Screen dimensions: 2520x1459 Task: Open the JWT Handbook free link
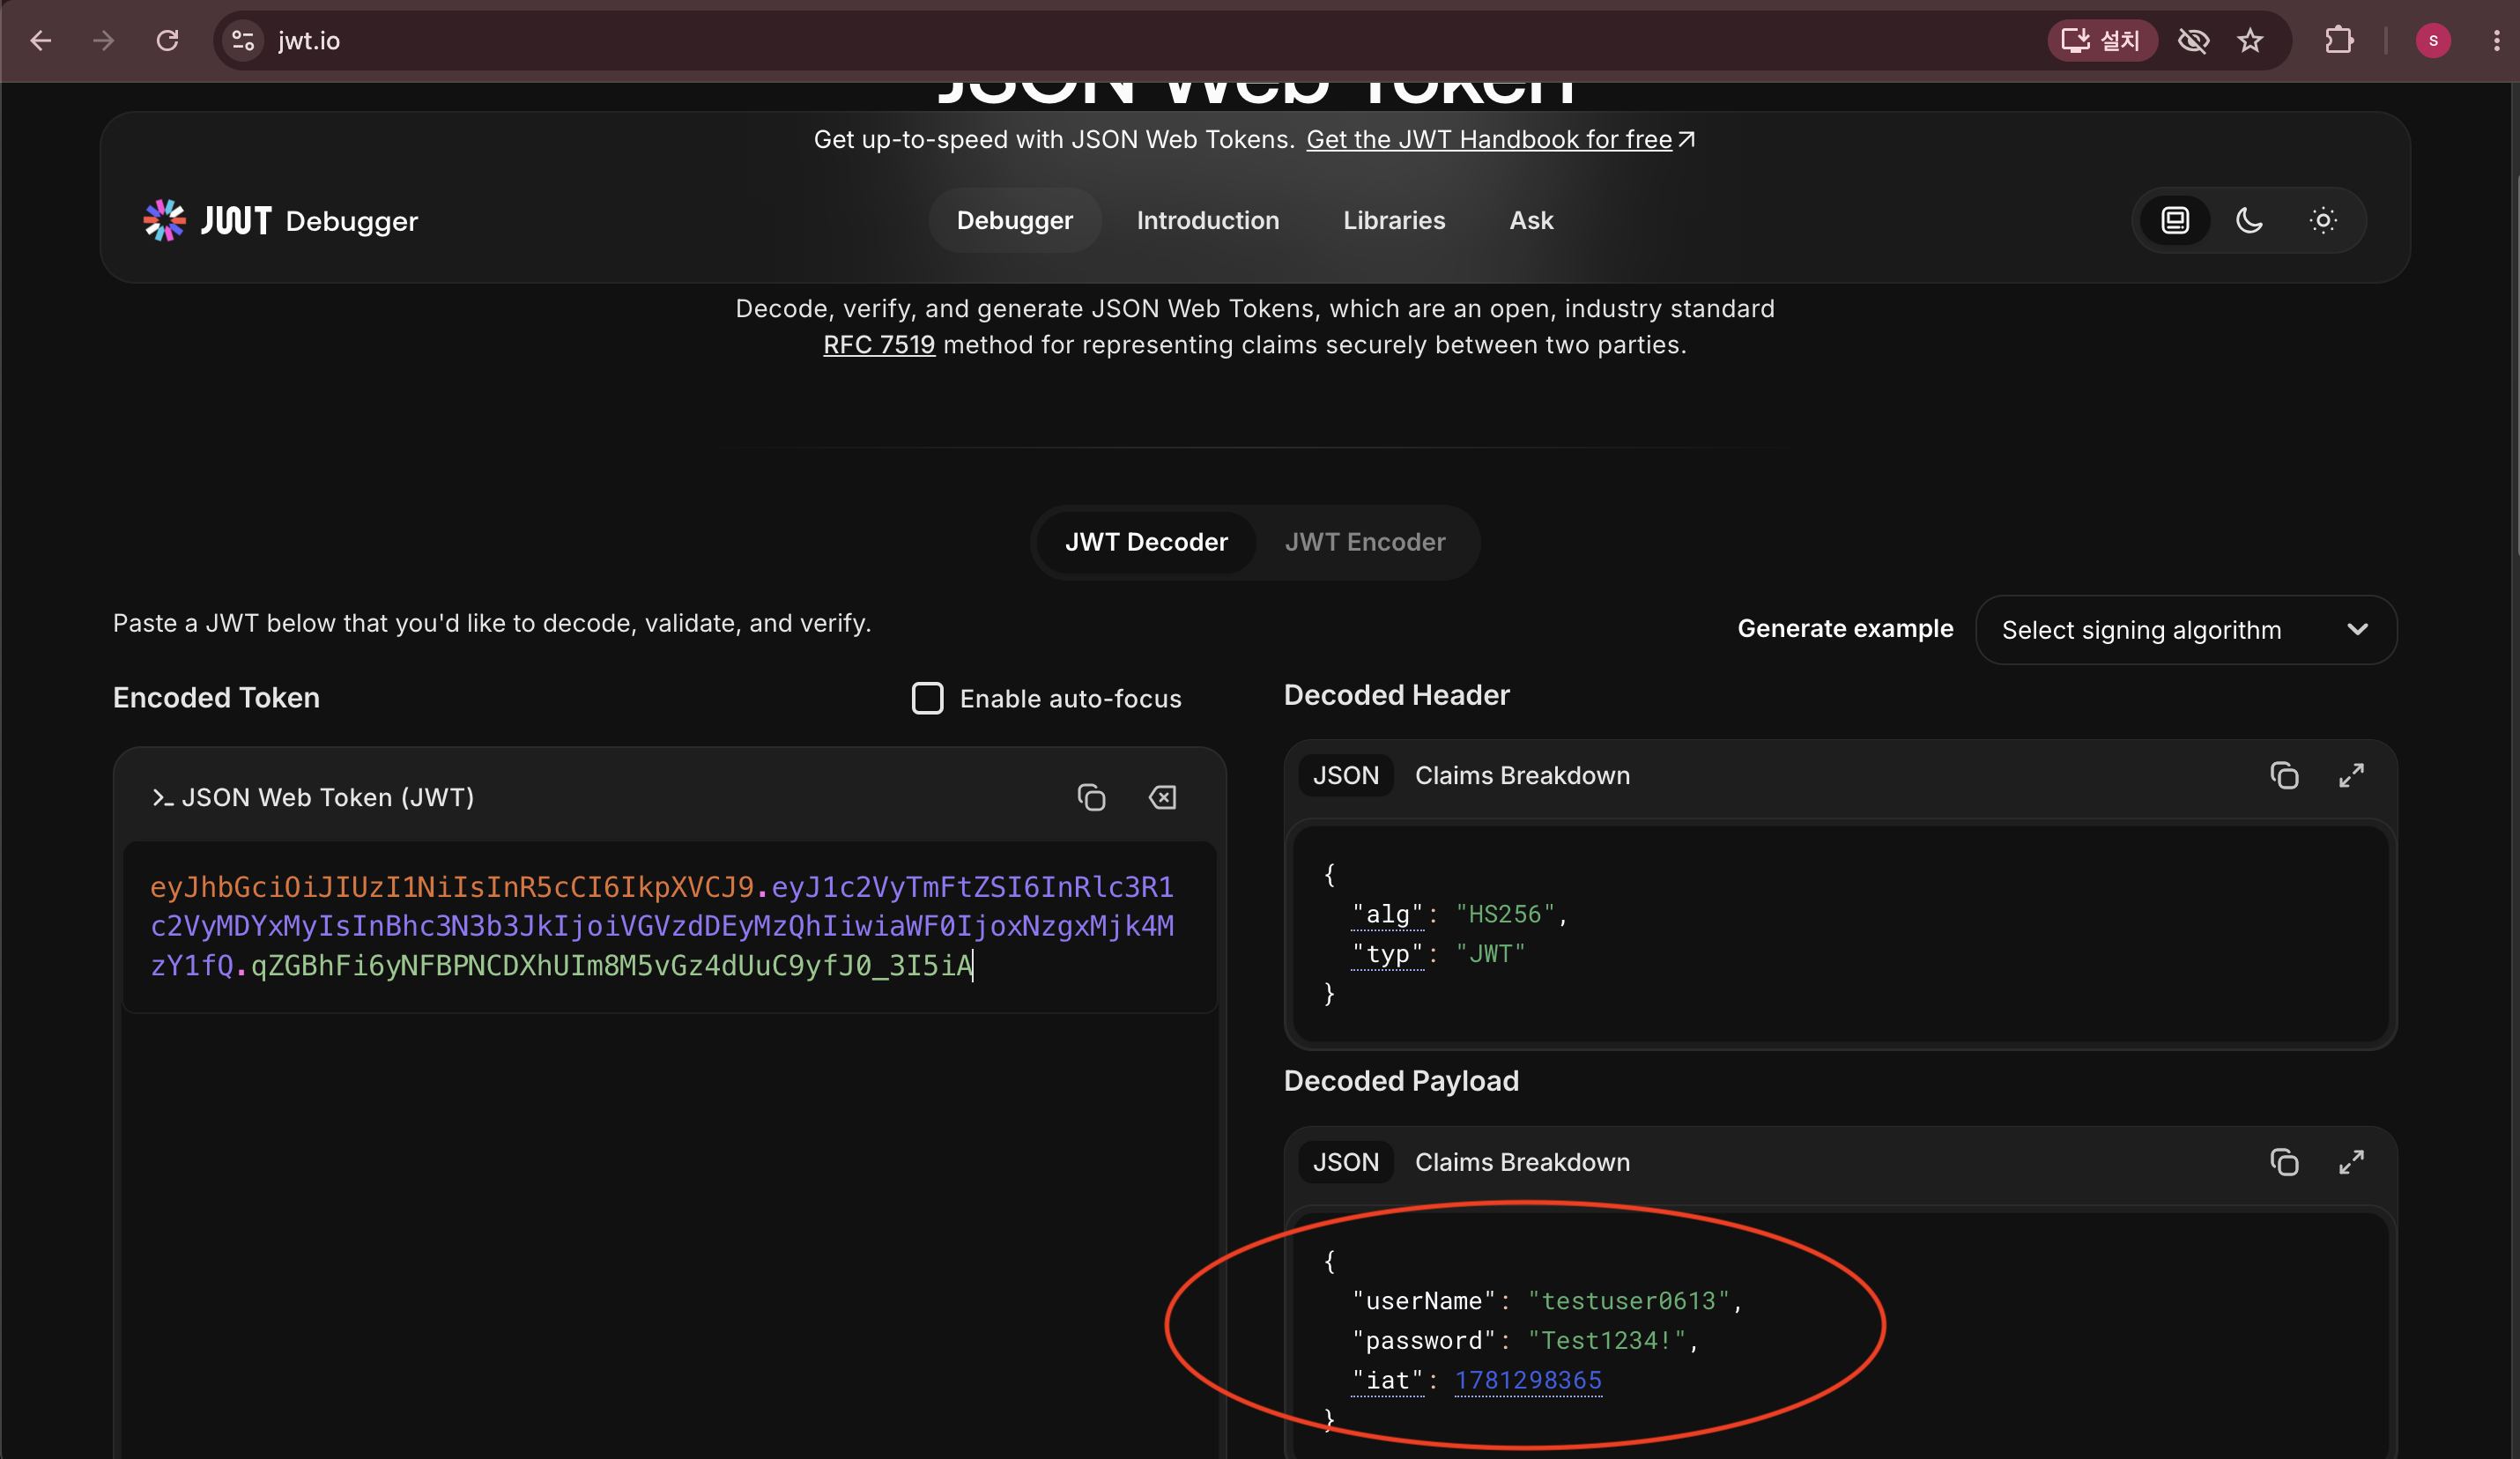coord(1500,139)
